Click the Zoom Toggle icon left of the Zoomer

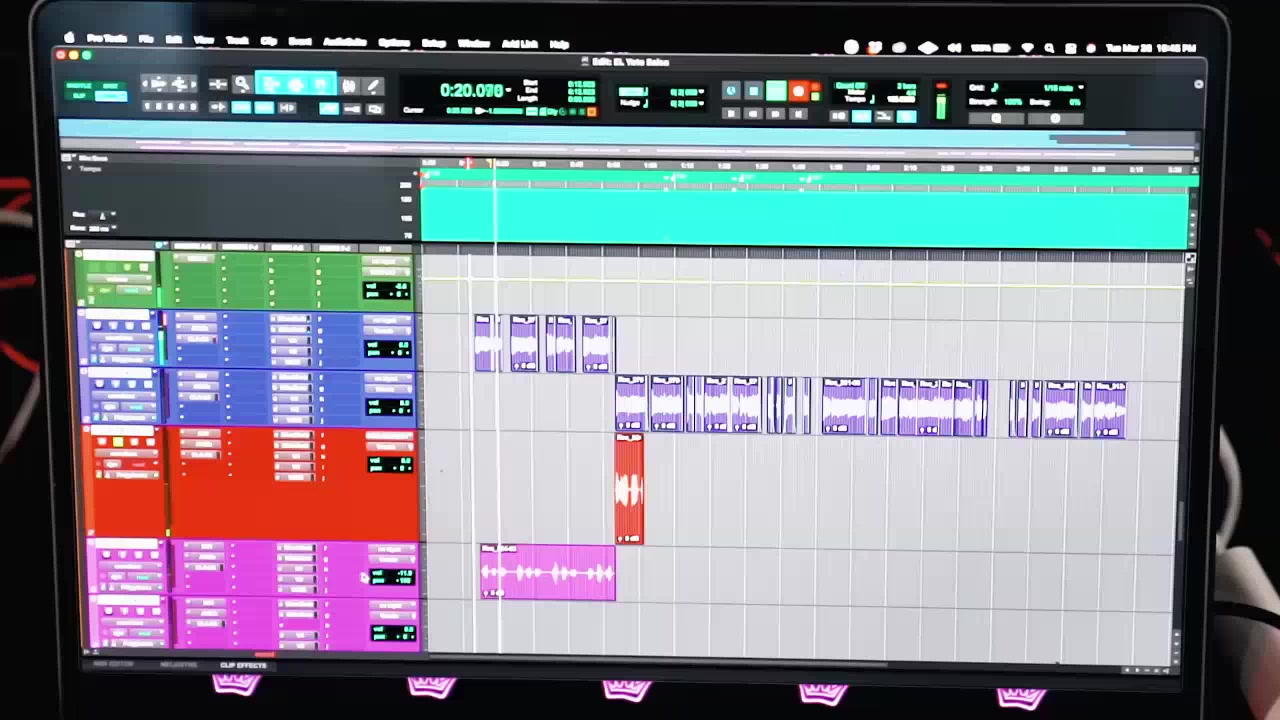(x=217, y=85)
